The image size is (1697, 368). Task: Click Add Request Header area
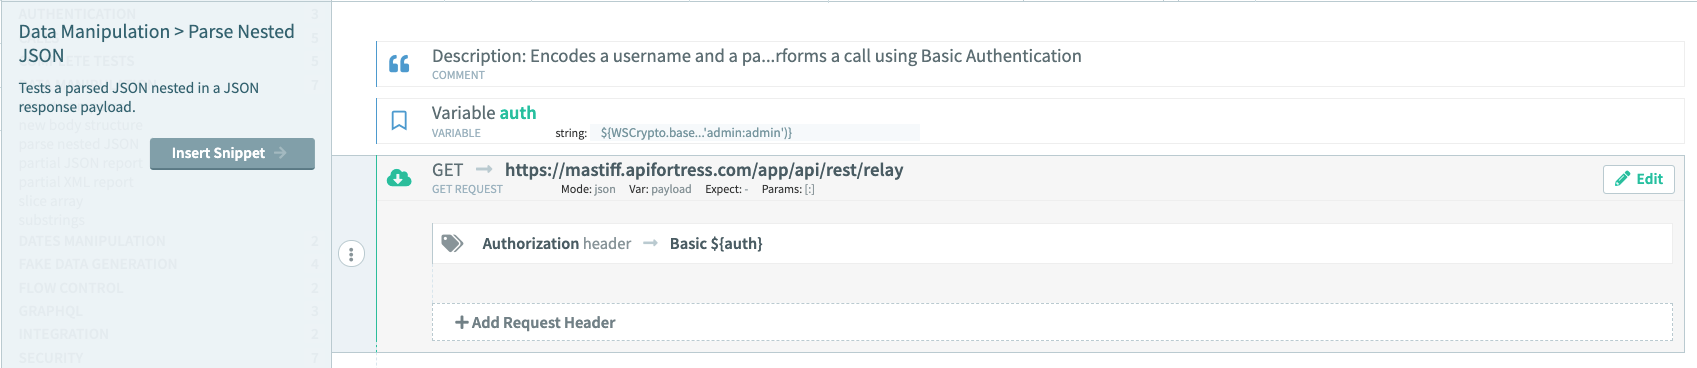pyautogui.click(x=1052, y=322)
